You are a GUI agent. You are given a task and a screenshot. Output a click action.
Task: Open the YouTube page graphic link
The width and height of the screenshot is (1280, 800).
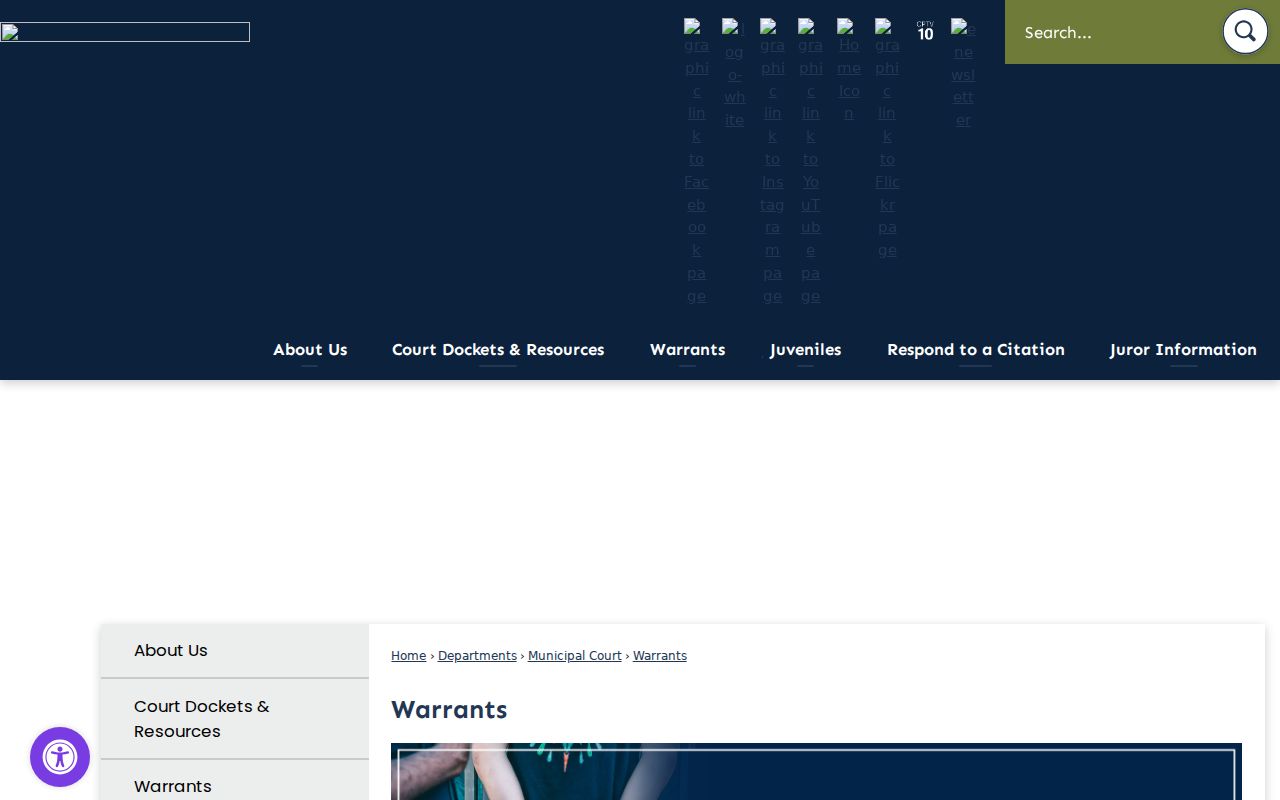(810, 161)
